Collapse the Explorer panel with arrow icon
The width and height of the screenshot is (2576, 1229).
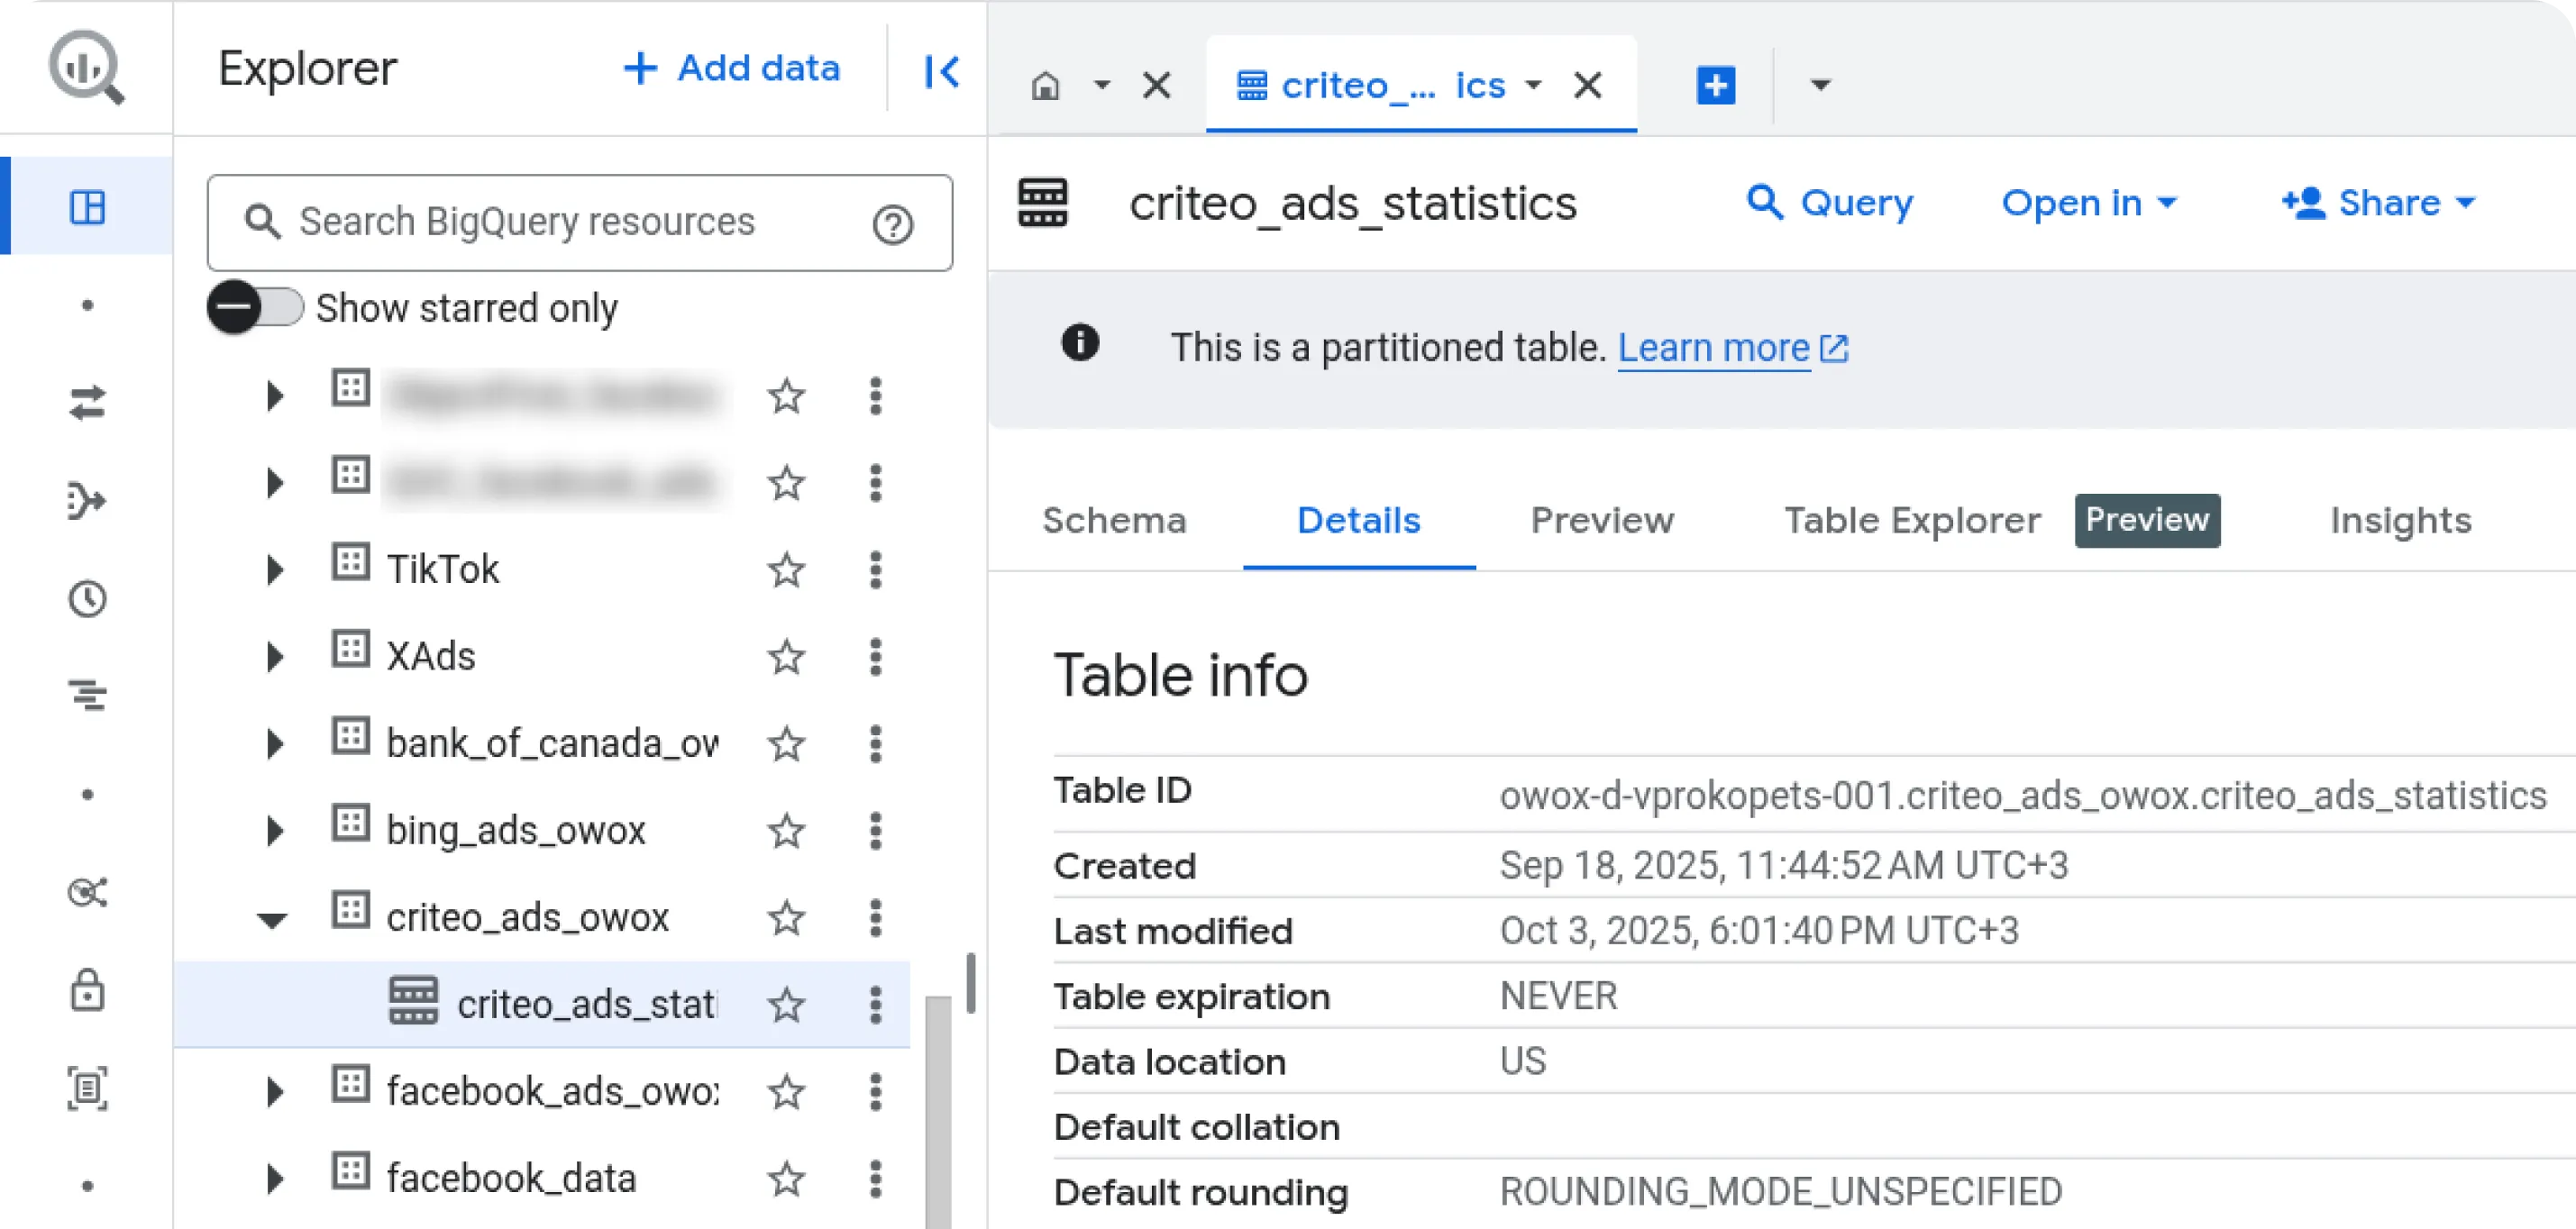(941, 71)
